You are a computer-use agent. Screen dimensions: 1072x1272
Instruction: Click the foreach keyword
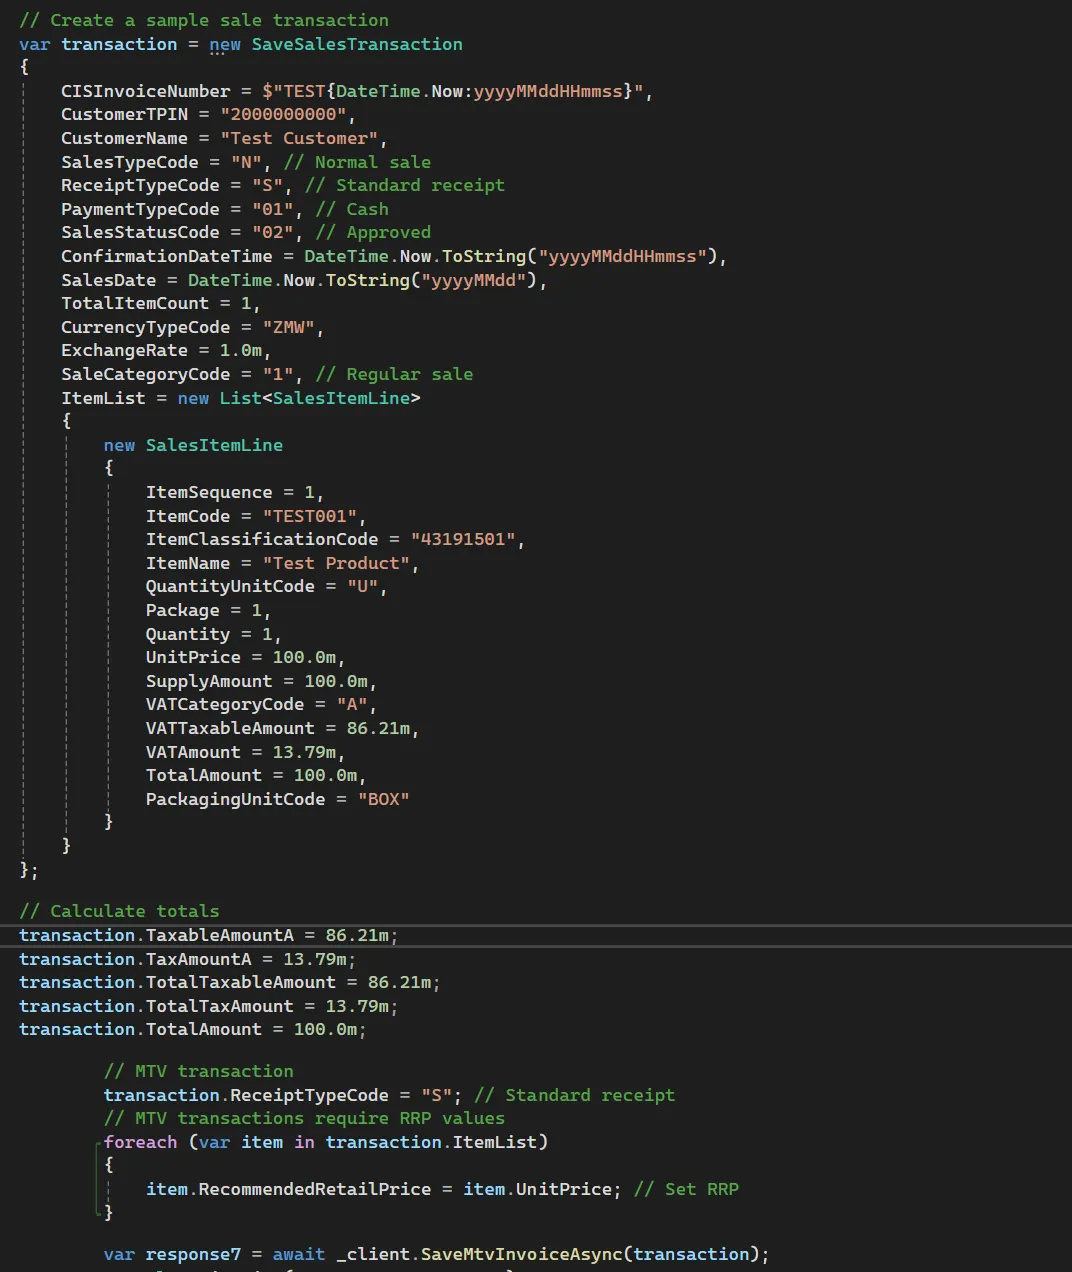pyautogui.click(x=140, y=1142)
